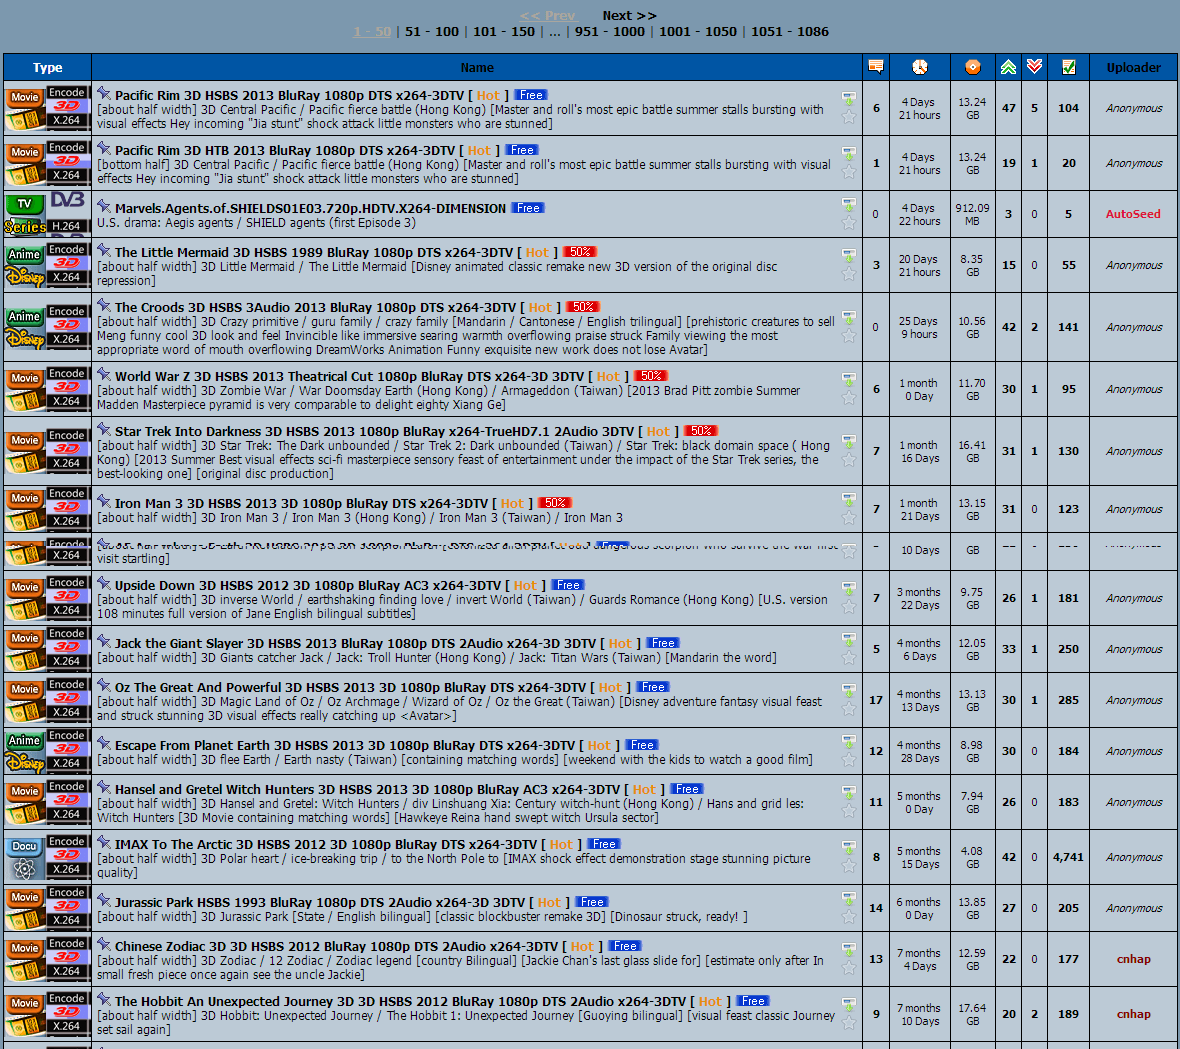Viewport: 1180px width, 1049px height.
Task: Download Star Trek Into Darkness torrent icon
Action: click(x=849, y=442)
